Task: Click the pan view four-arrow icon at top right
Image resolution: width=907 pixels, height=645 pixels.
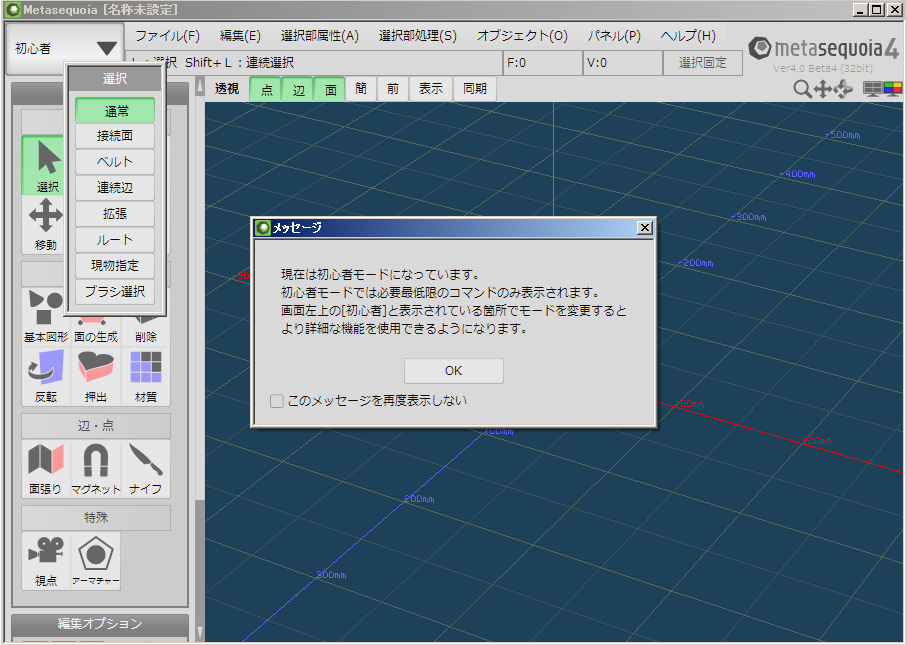Action: click(823, 89)
